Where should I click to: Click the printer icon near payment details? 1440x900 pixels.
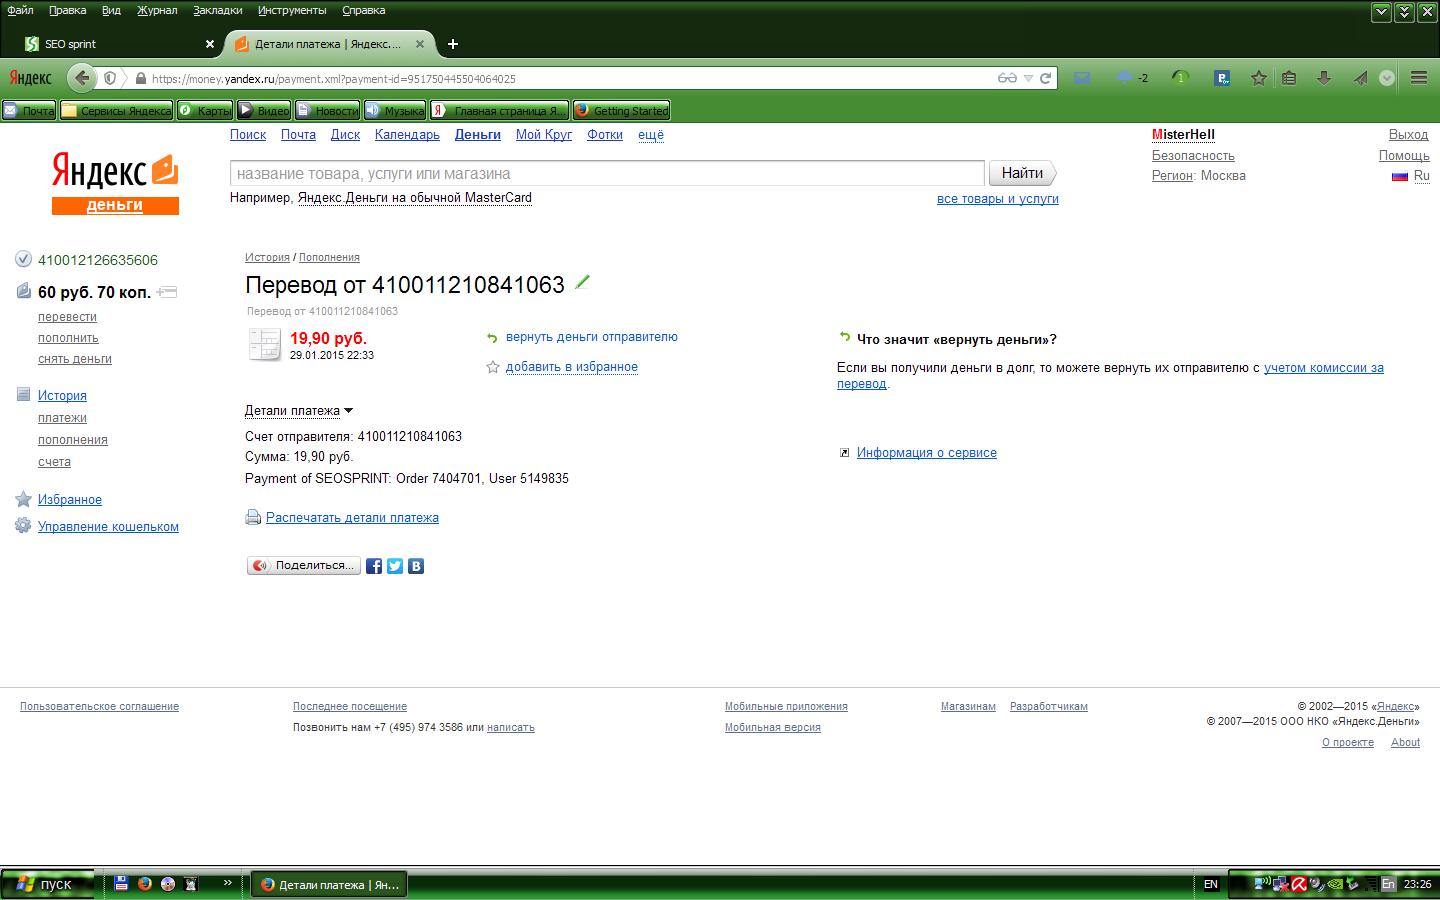(253, 518)
